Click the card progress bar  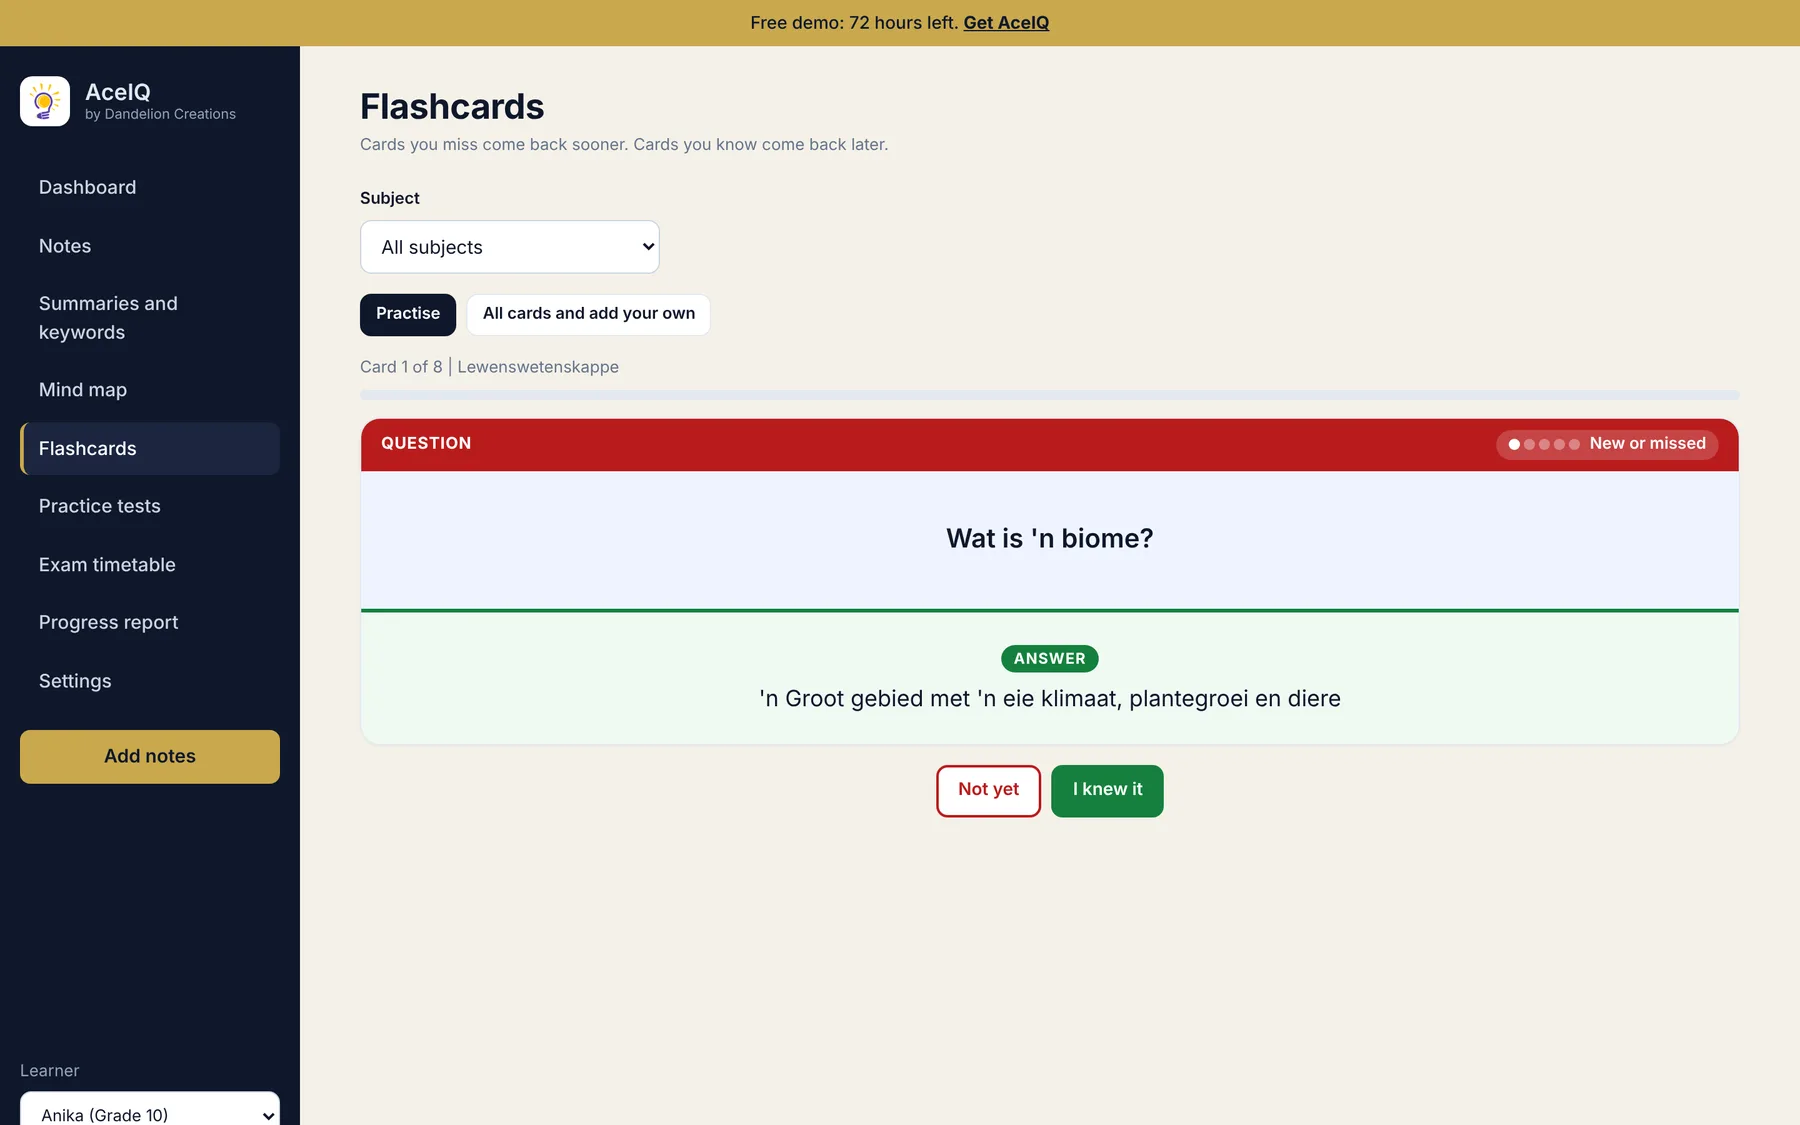click(1050, 395)
